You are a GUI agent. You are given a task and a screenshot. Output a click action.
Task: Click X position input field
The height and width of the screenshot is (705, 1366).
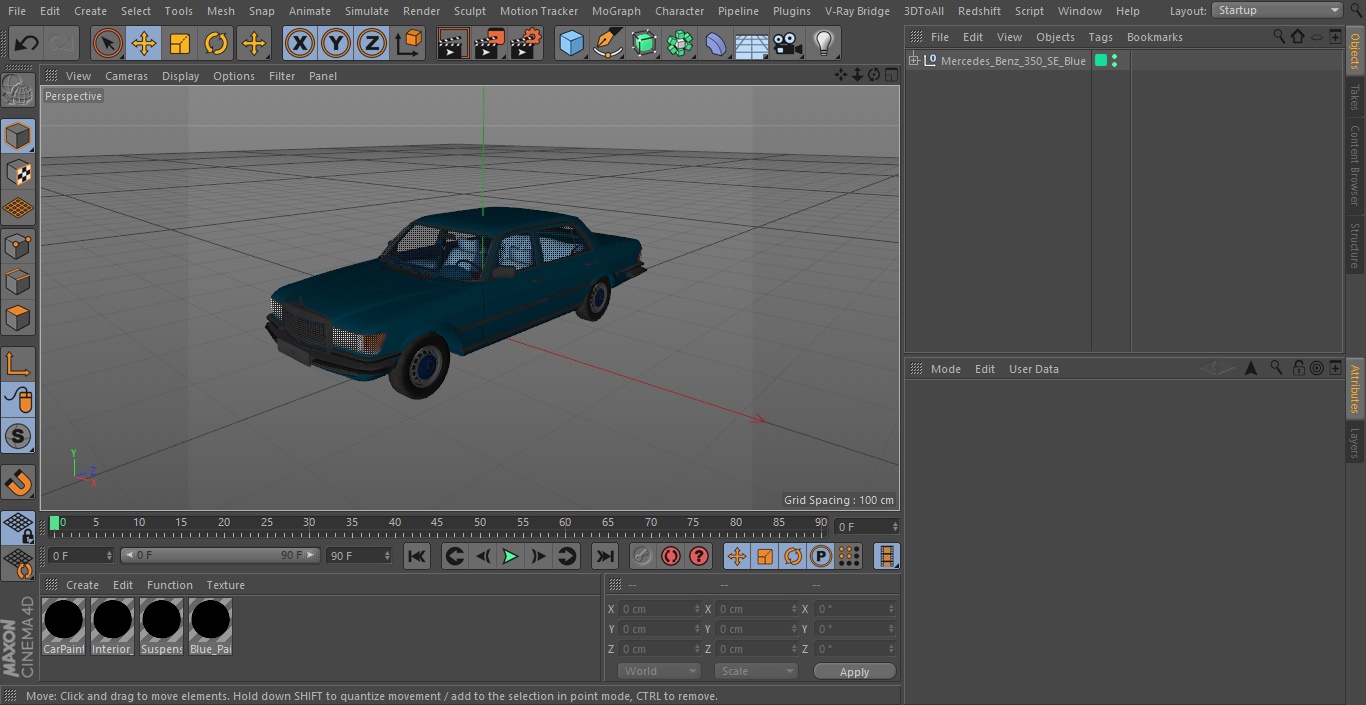660,609
